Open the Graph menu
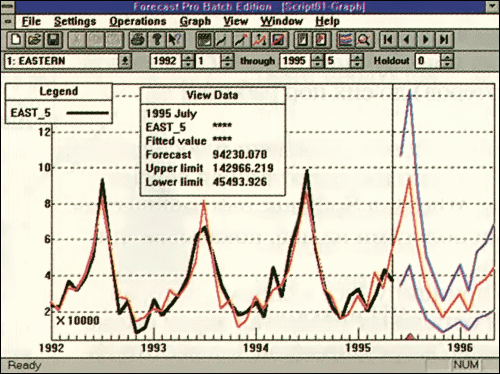The image size is (500, 374). tap(195, 21)
